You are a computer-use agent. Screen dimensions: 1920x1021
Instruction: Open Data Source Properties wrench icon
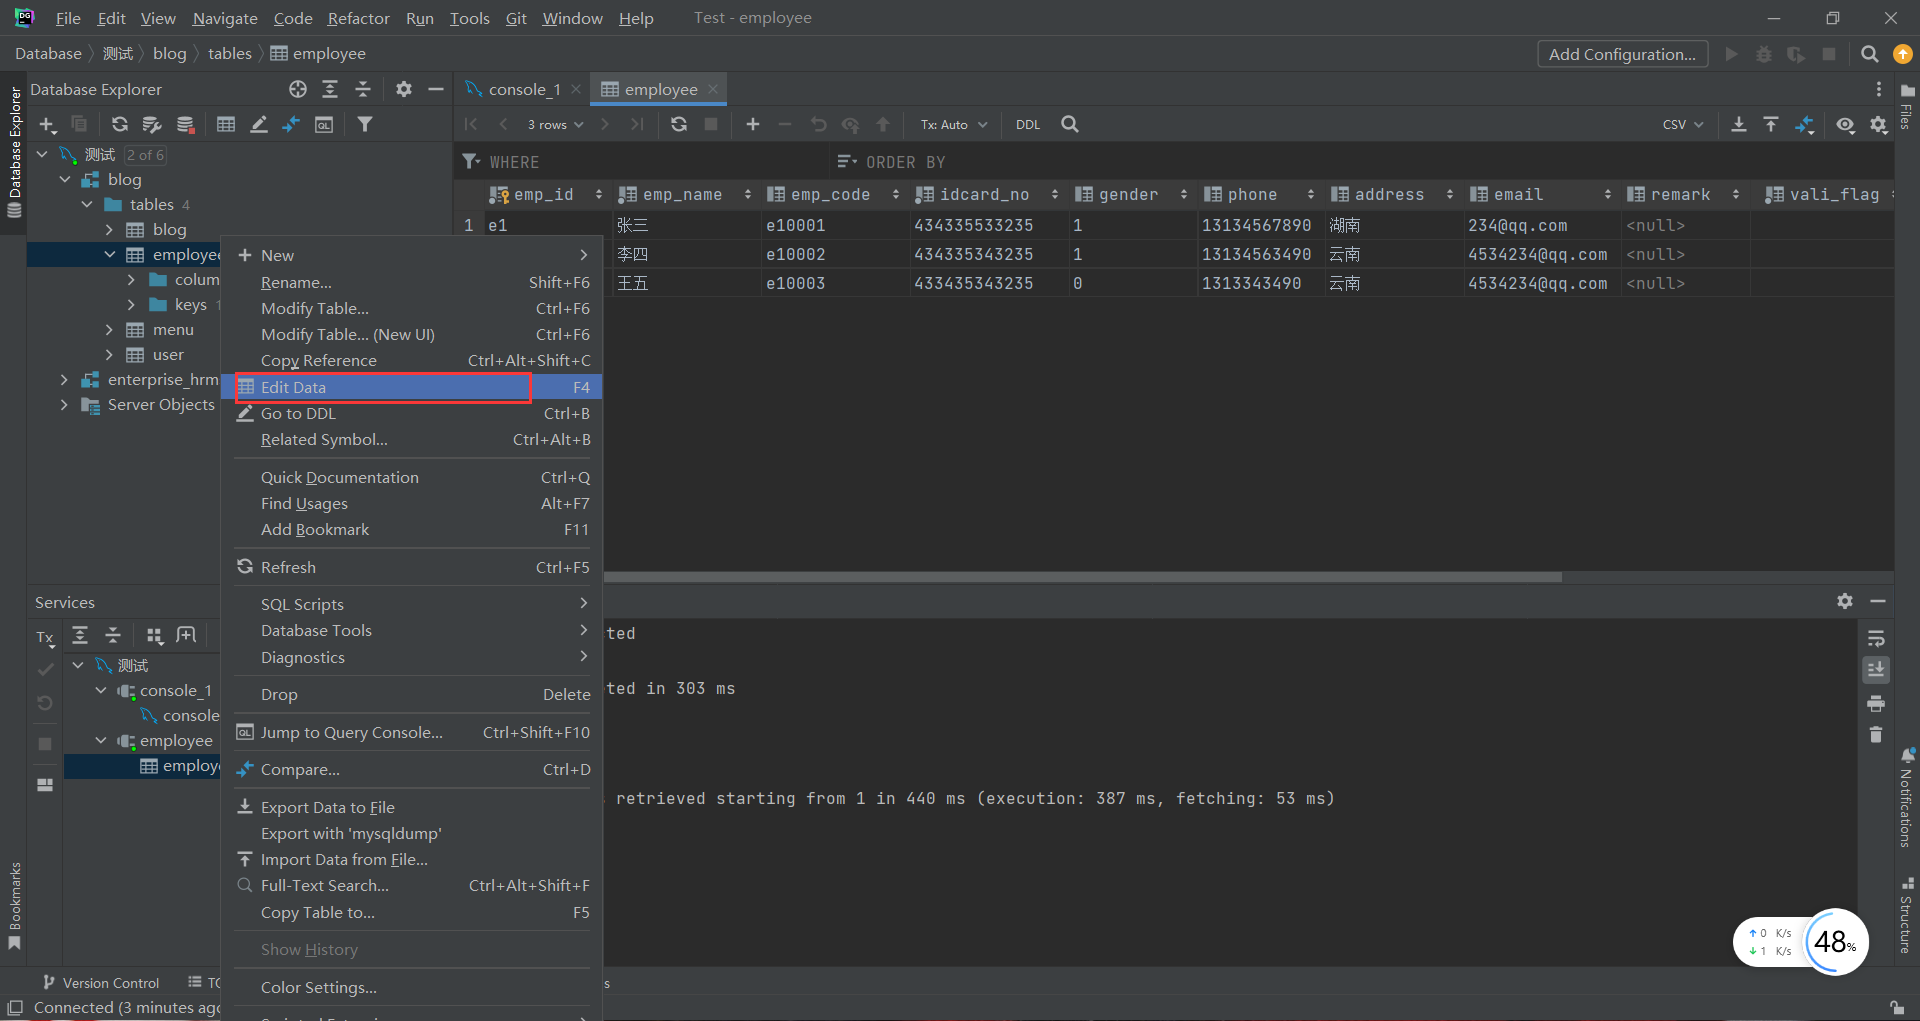point(152,124)
